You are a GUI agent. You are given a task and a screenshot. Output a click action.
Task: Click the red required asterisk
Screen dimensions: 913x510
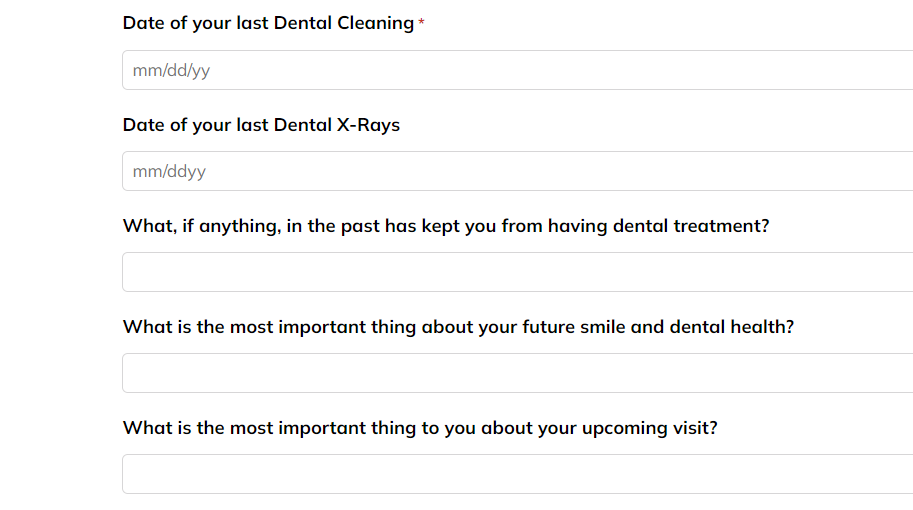click(x=422, y=23)
